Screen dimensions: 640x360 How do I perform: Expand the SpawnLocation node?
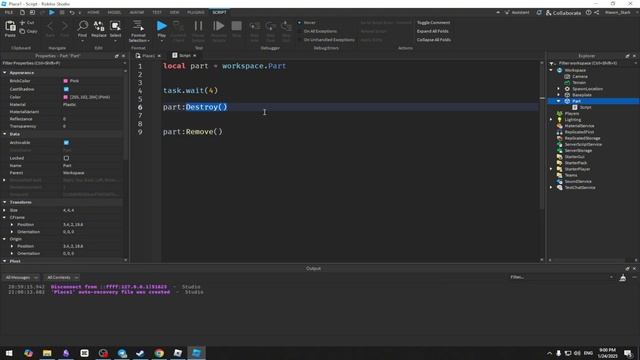tap(559, 89)
